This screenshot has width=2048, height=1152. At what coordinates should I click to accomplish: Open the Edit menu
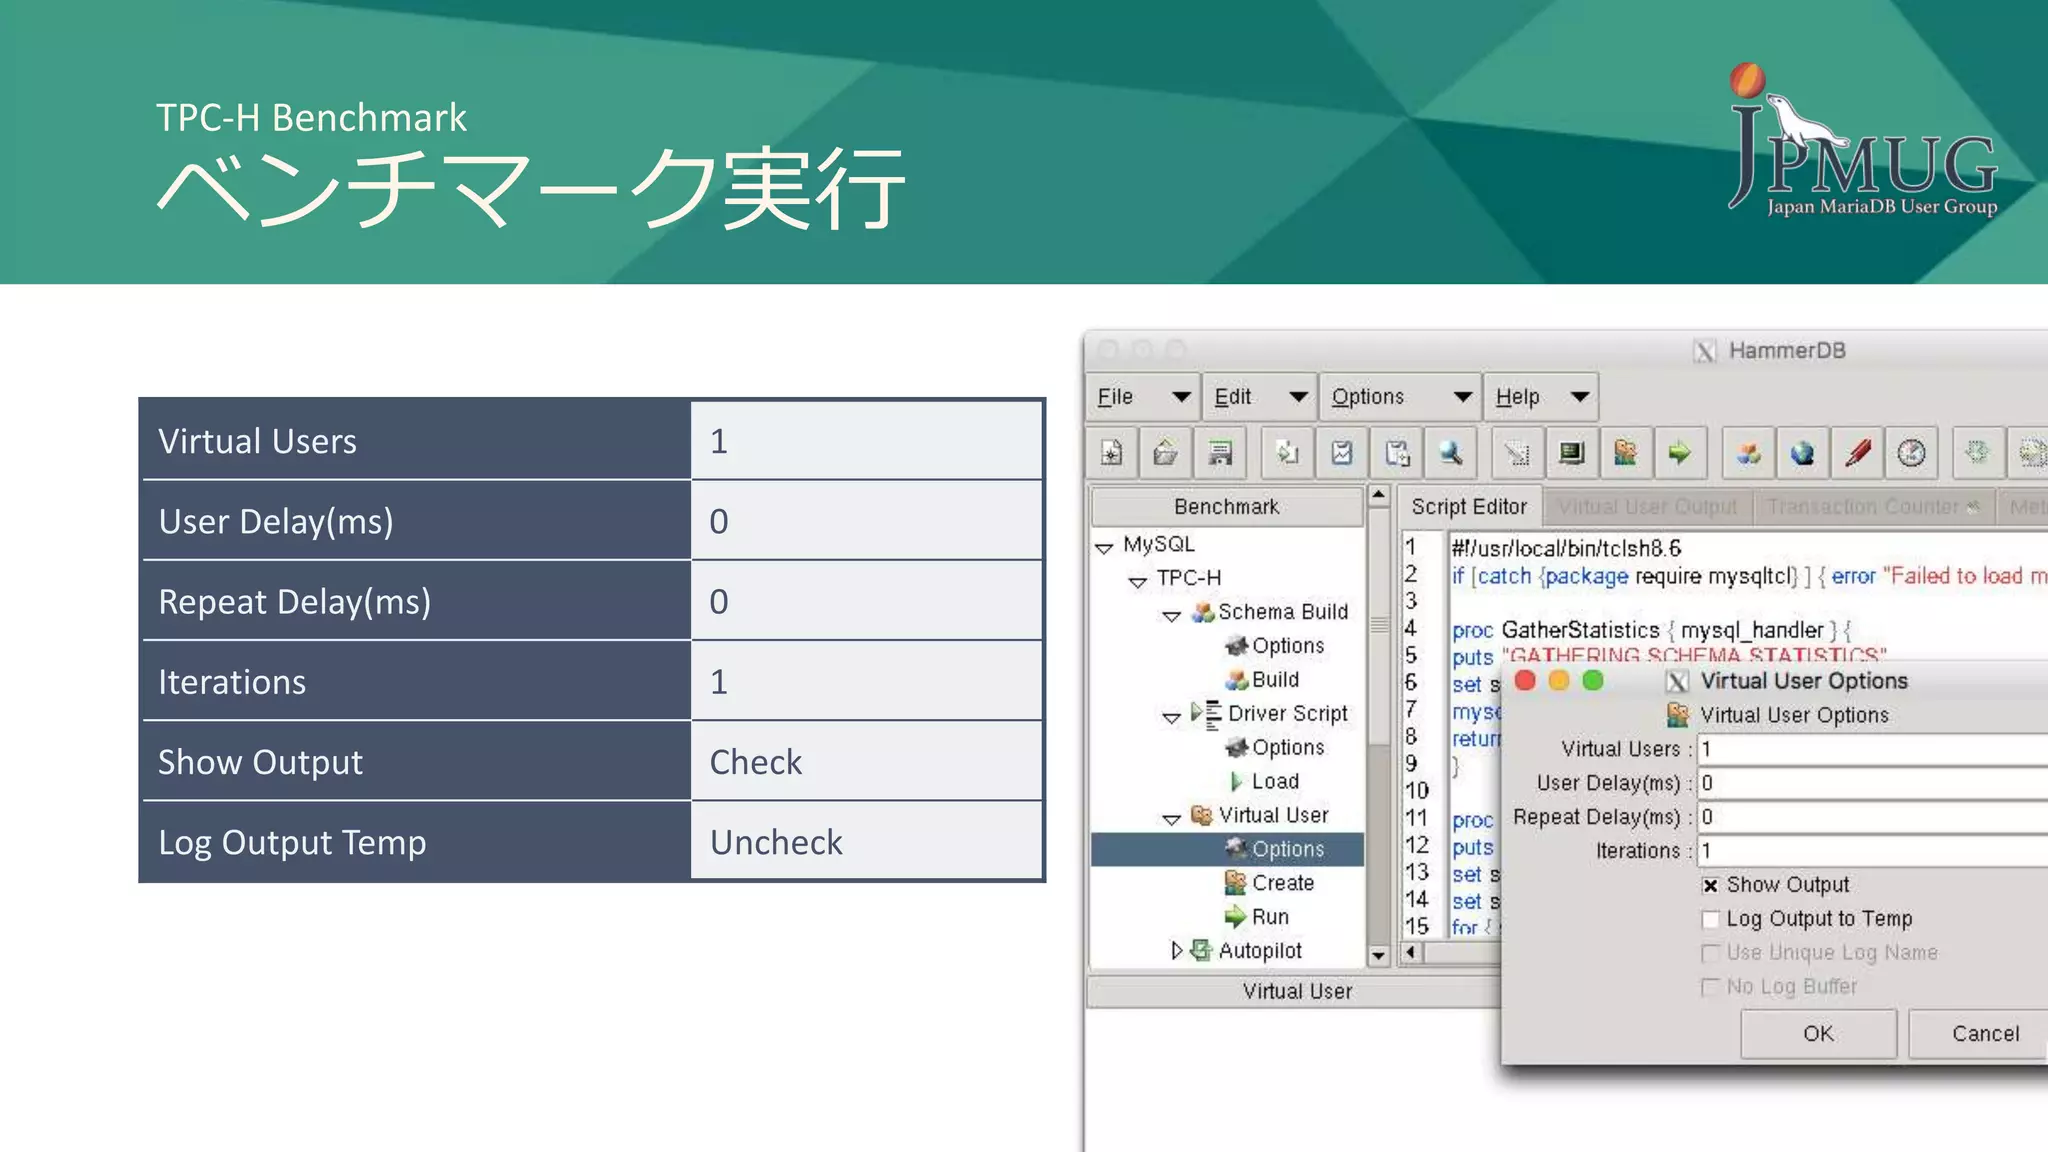coord(1261,397)
